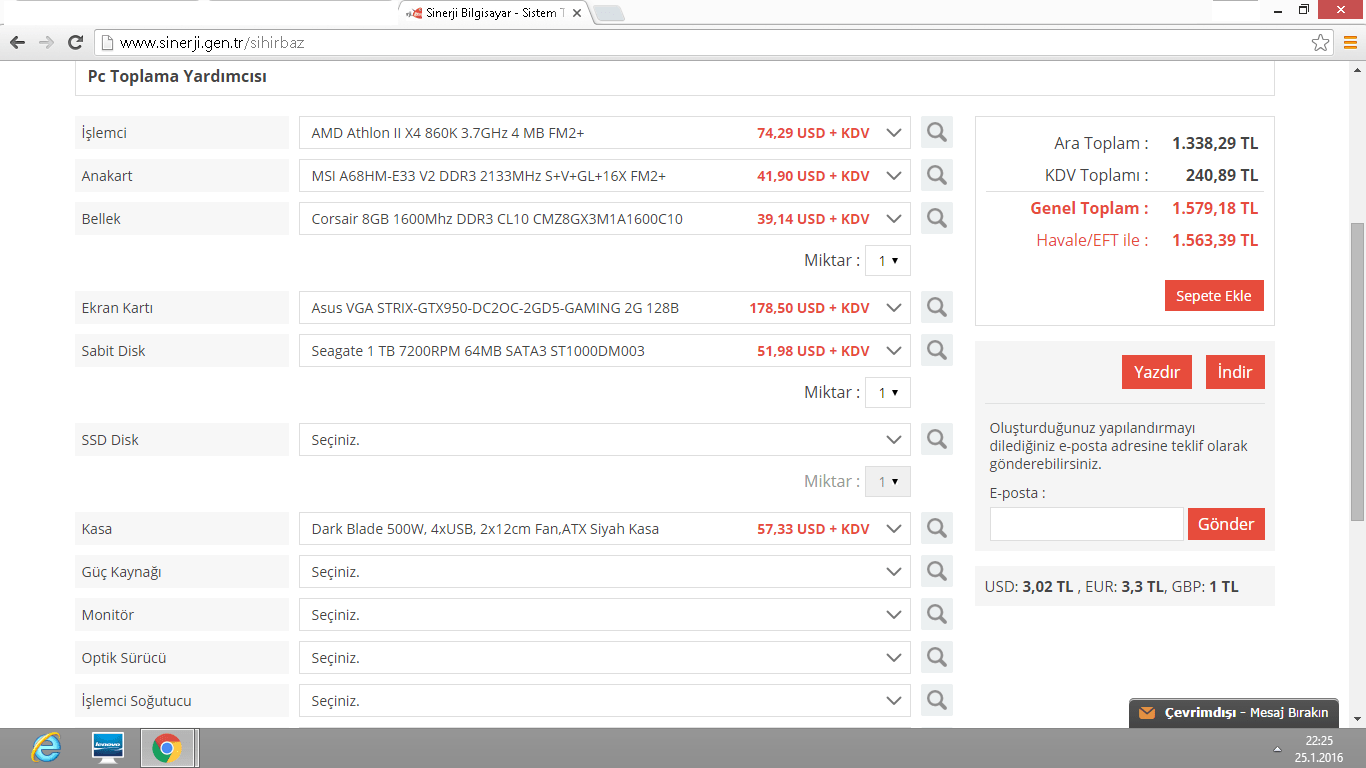Reload the page with the refresh icon
Image resolution: width=1366 pixels, height=768 pixels.
75,43
